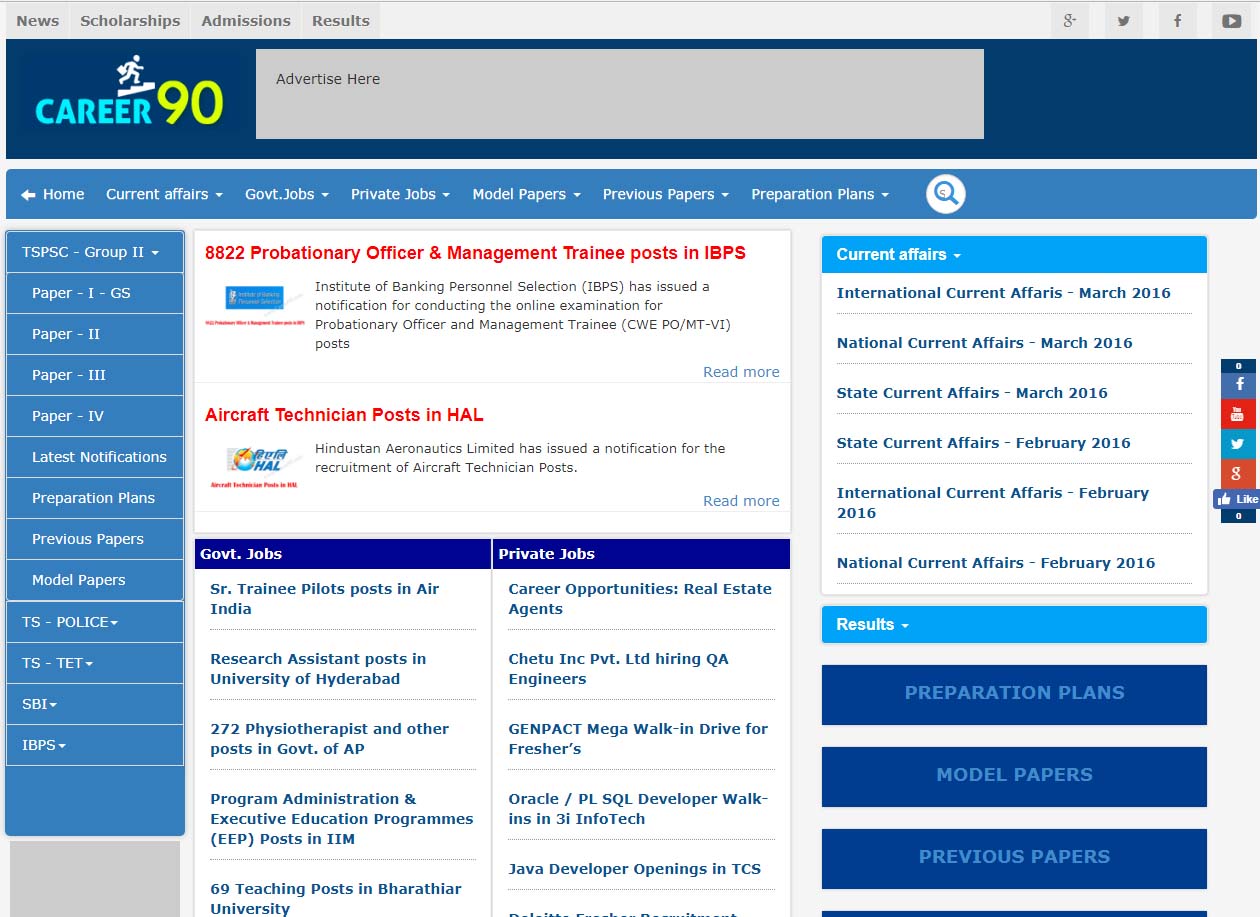Expand the Preparation Plans navigation dropdown
The image size is (1260, 917).
(x=820, y=194)
